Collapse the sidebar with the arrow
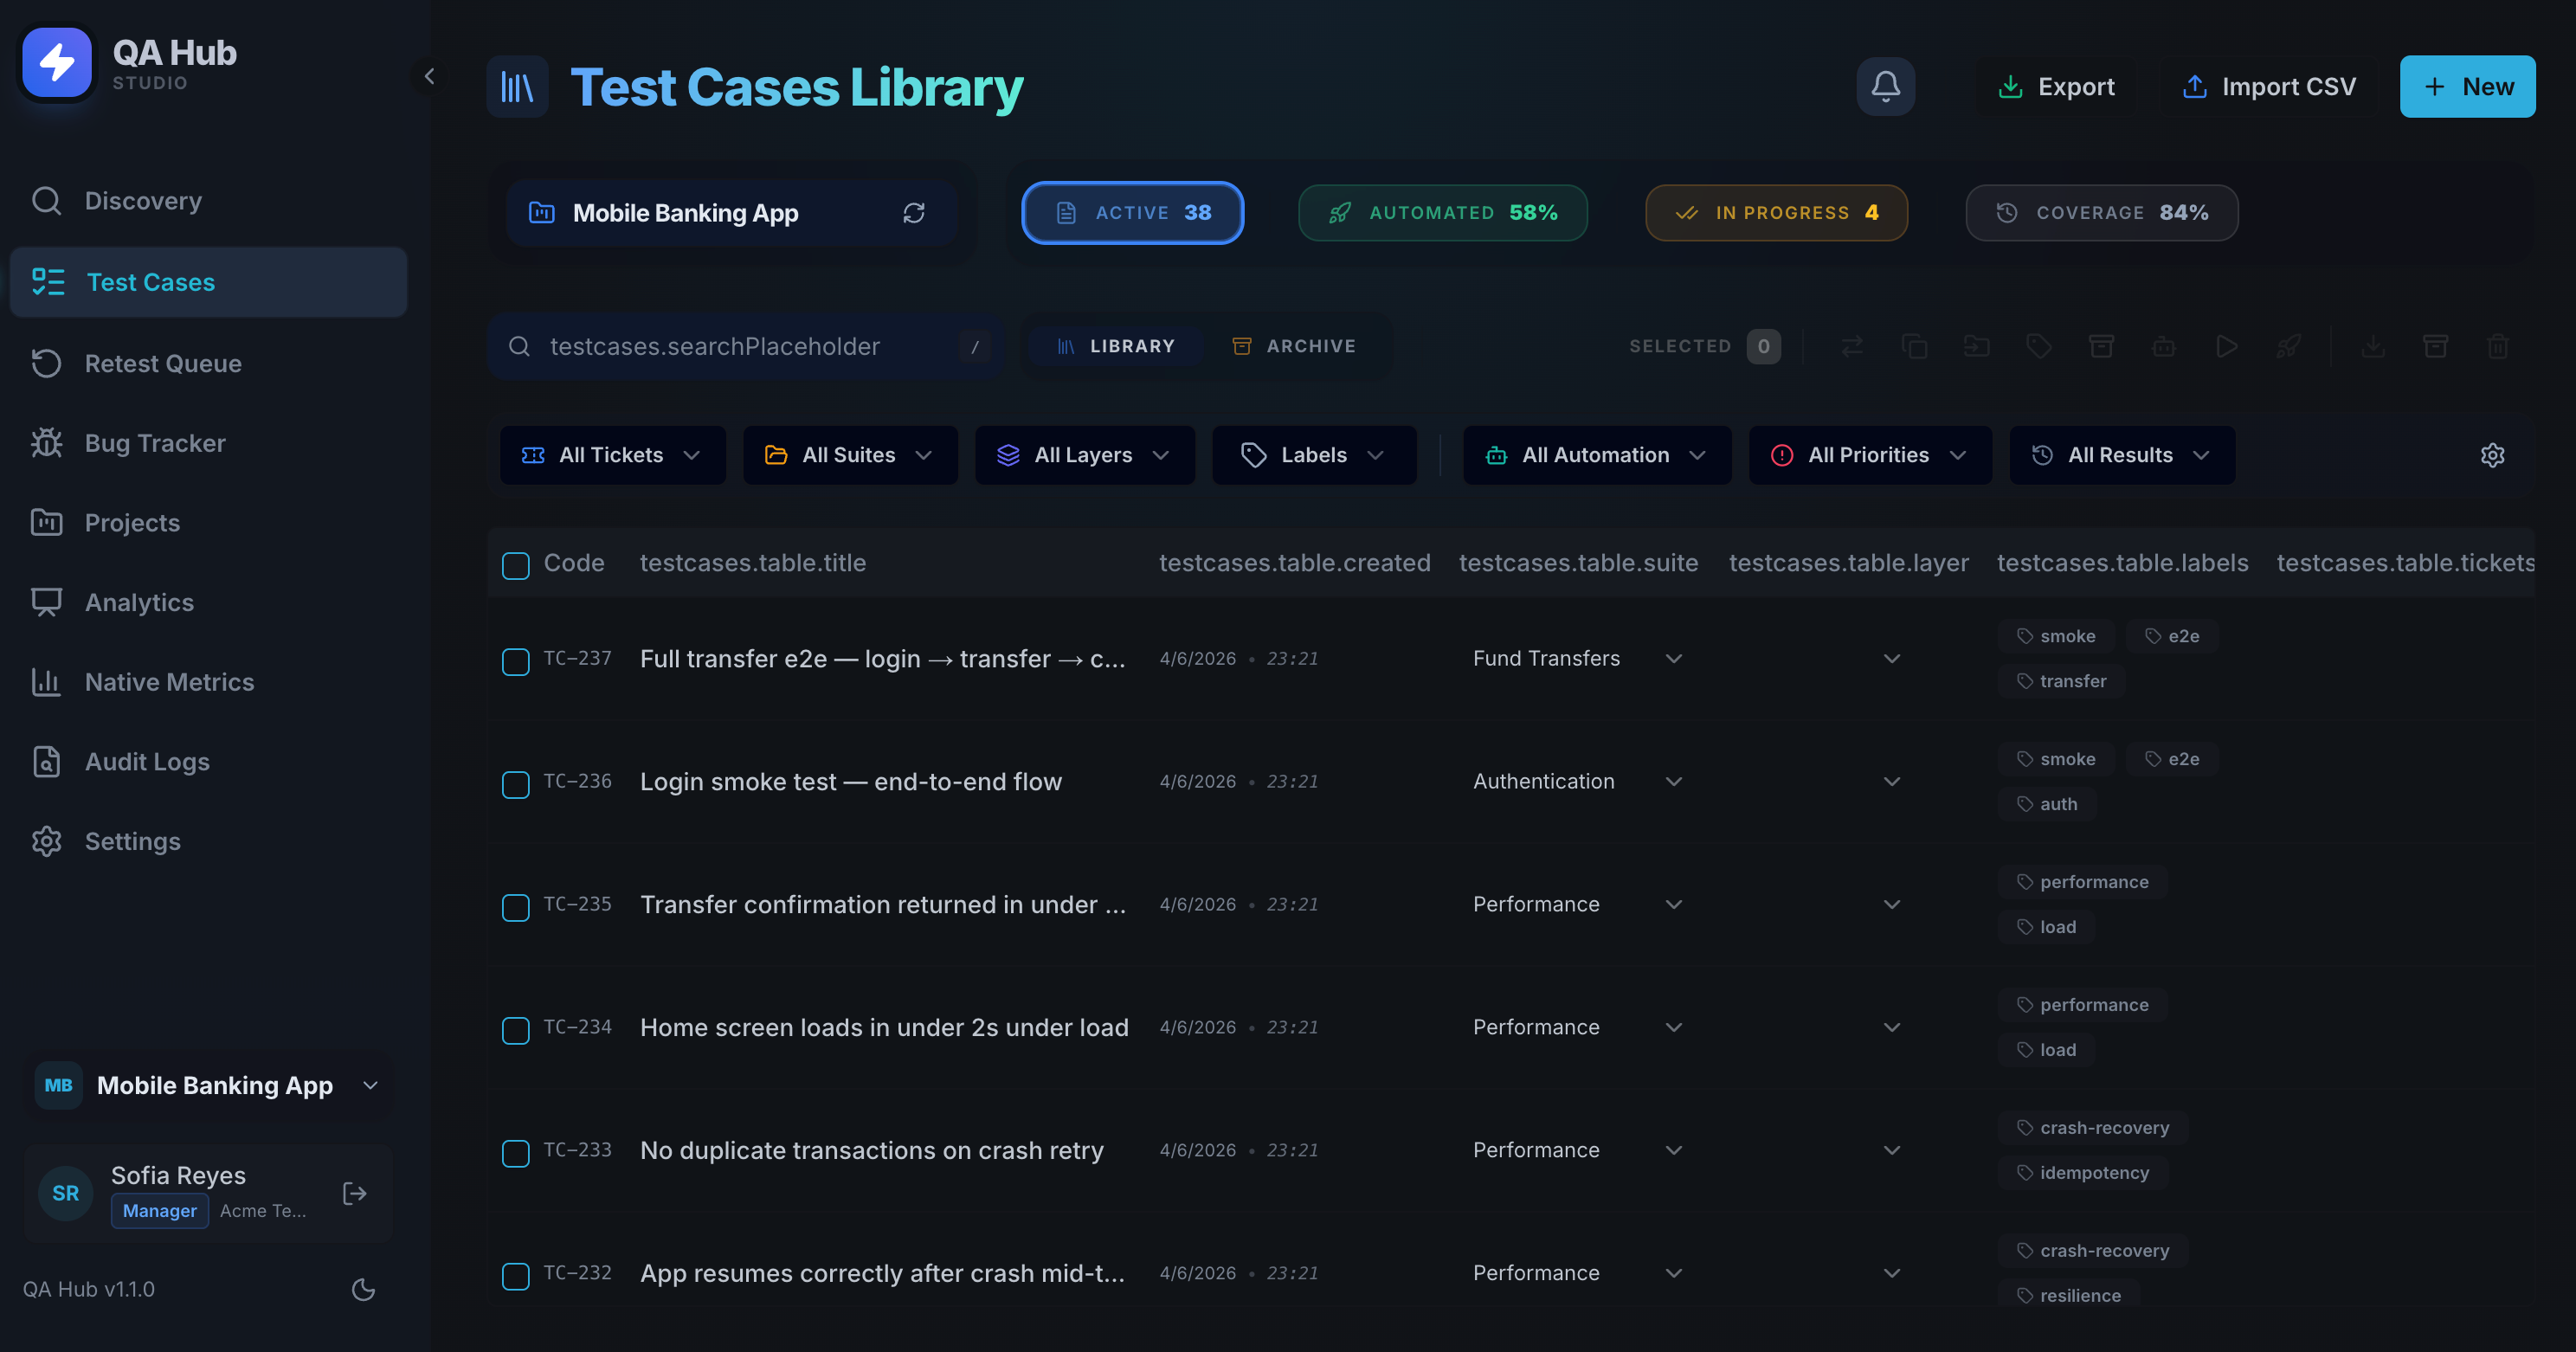 [x=429, y=76]
